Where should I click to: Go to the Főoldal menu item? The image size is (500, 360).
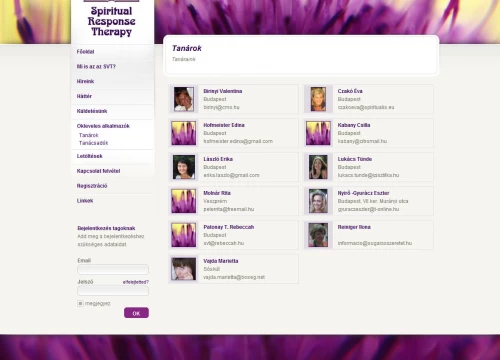pos(85,52)
